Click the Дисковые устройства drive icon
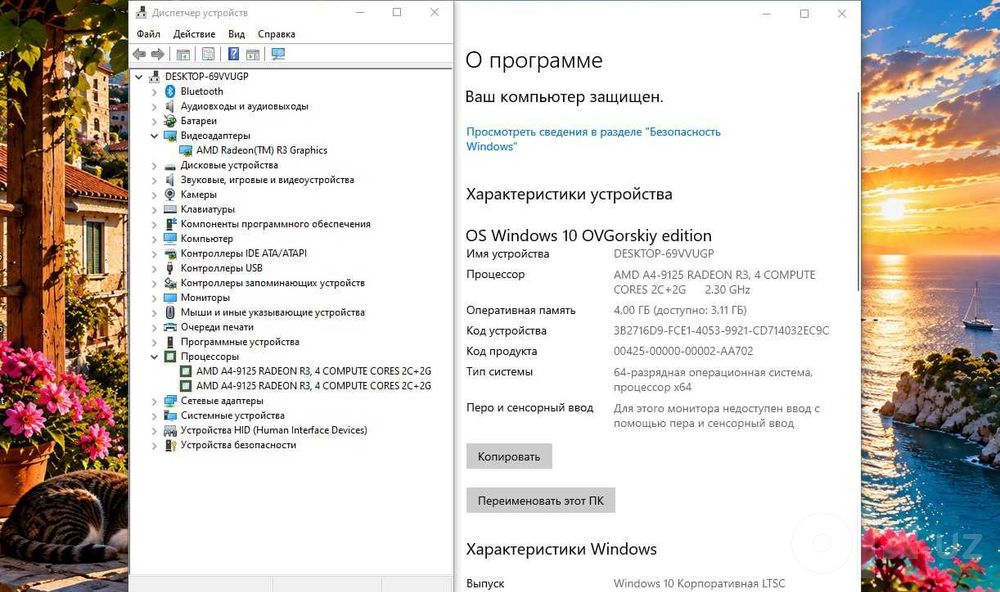 (170, 165)
